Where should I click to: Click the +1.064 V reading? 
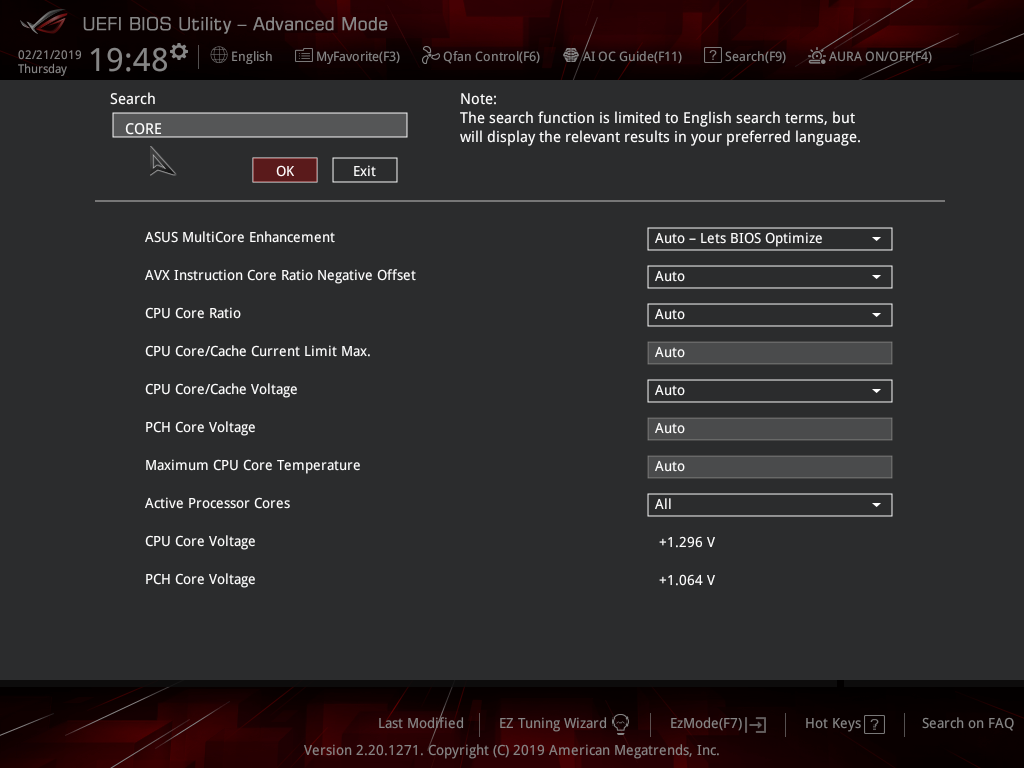point(686,580)
